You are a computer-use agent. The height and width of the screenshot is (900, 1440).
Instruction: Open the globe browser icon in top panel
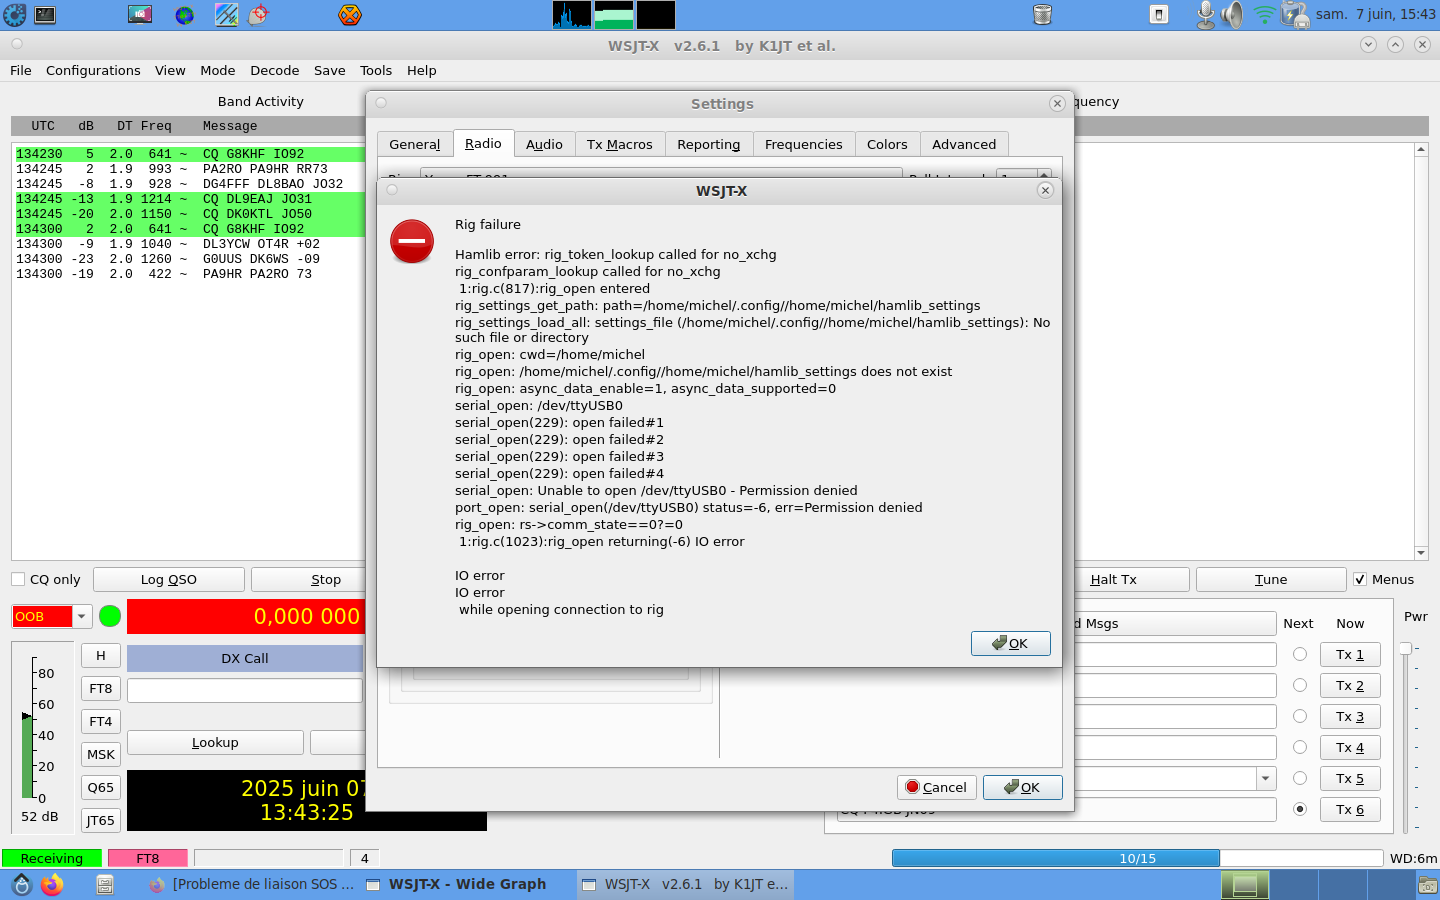point(184,15)
